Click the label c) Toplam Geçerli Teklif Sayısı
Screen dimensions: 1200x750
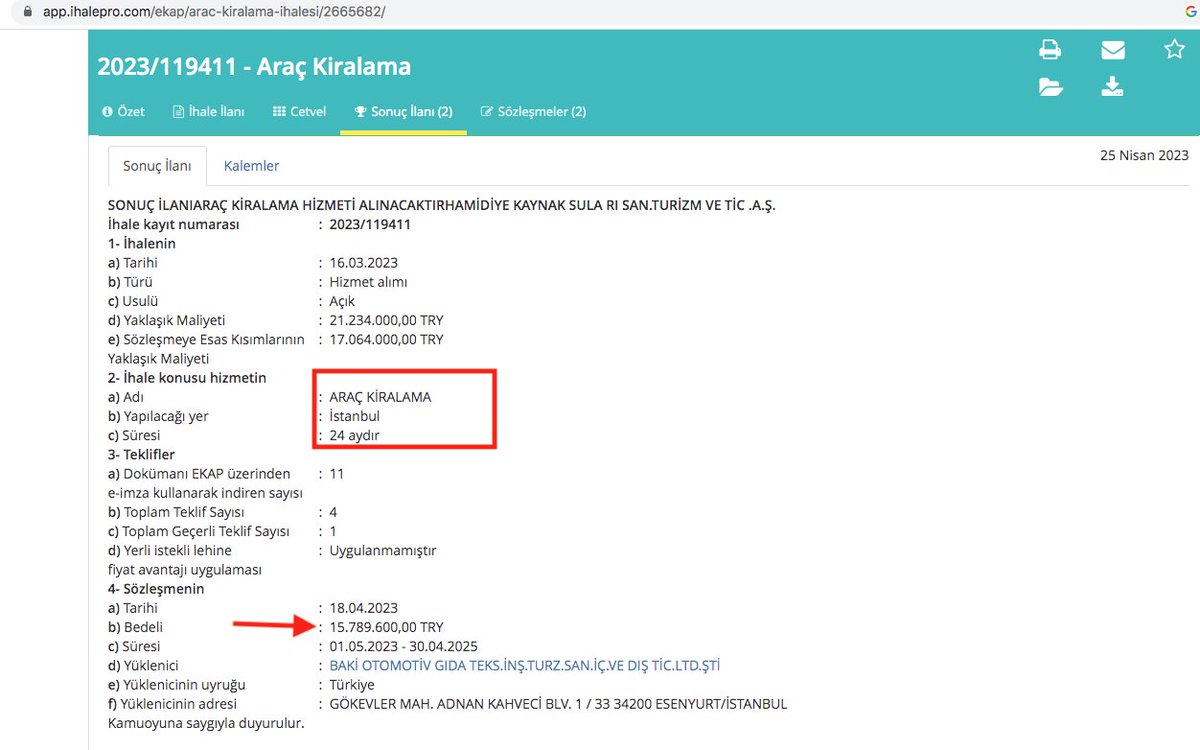tap(199, 531)
